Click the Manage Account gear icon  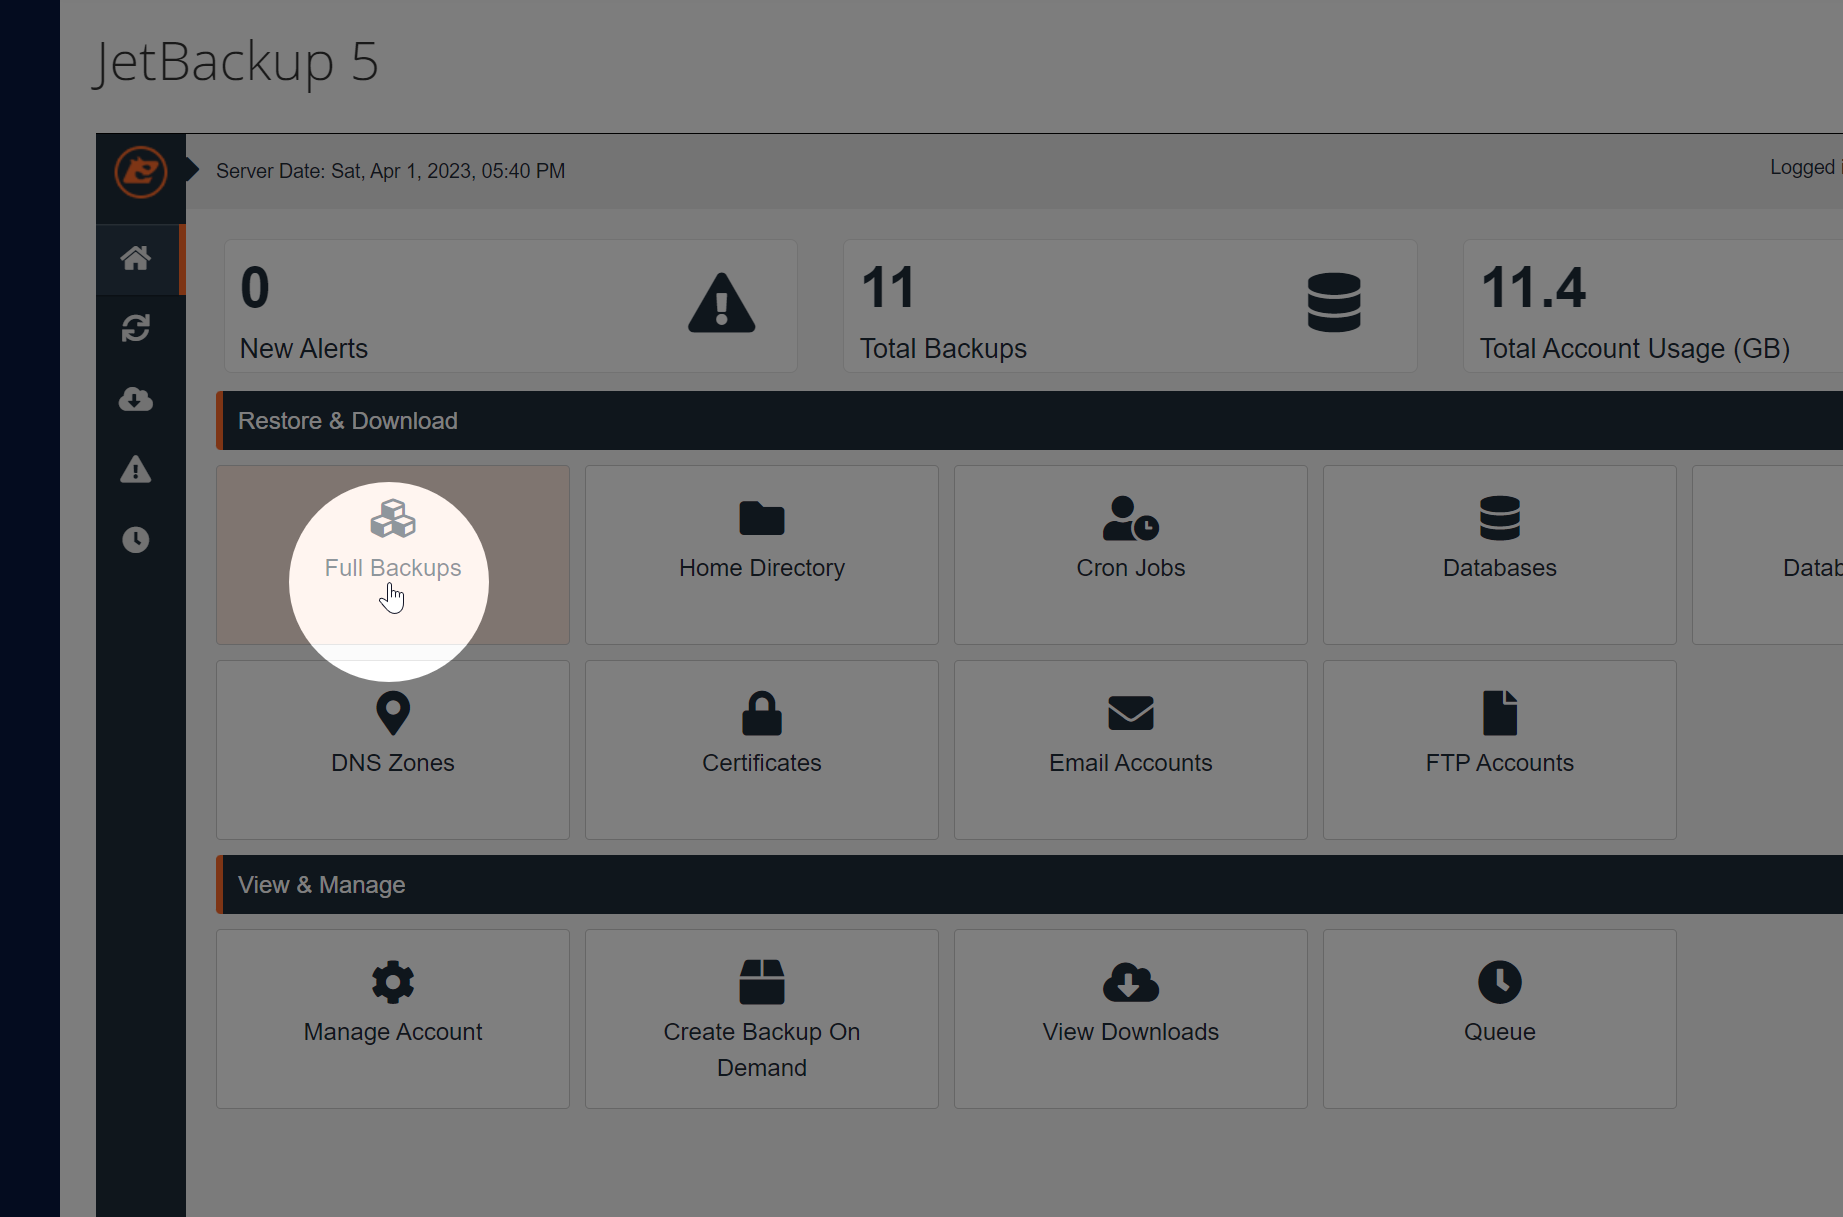coord(393,982)
